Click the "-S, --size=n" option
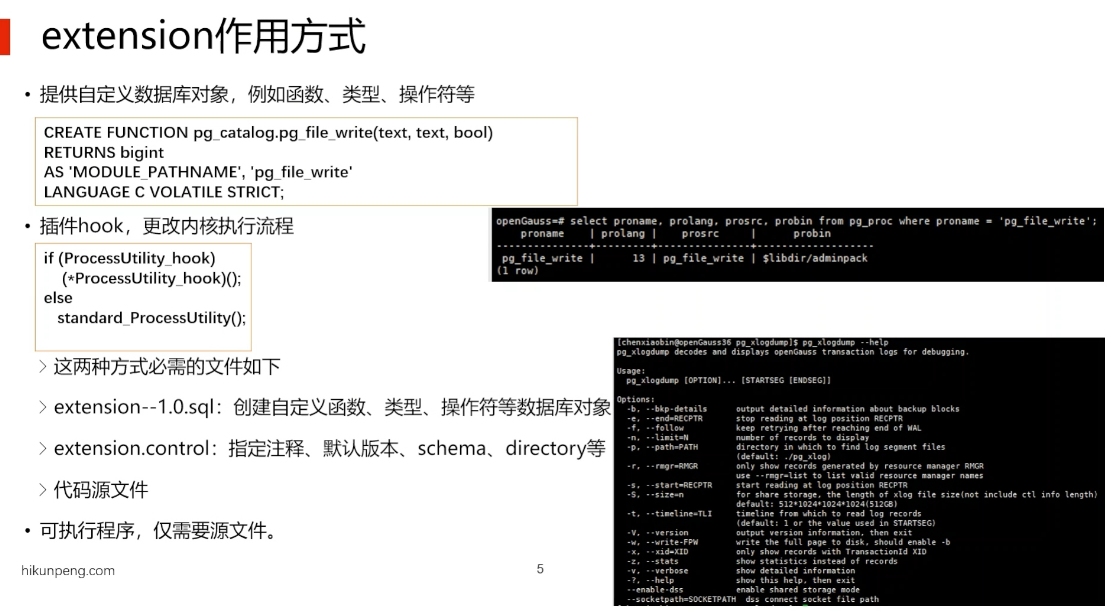 [655, 495]
